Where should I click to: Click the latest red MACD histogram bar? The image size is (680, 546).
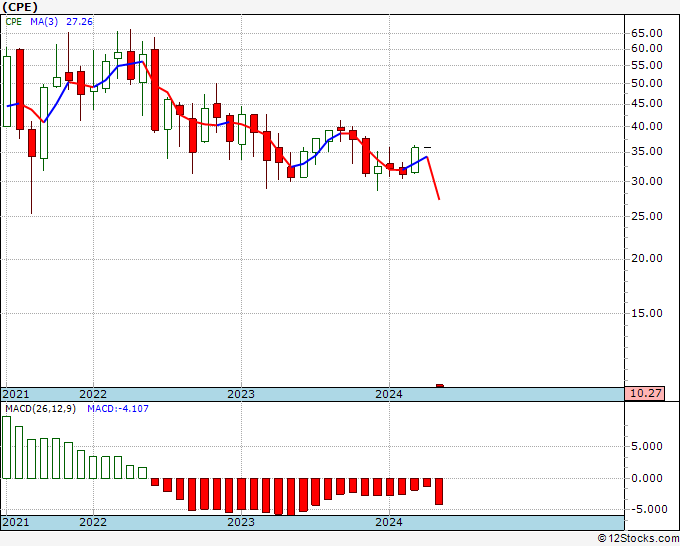pos(439,491)
